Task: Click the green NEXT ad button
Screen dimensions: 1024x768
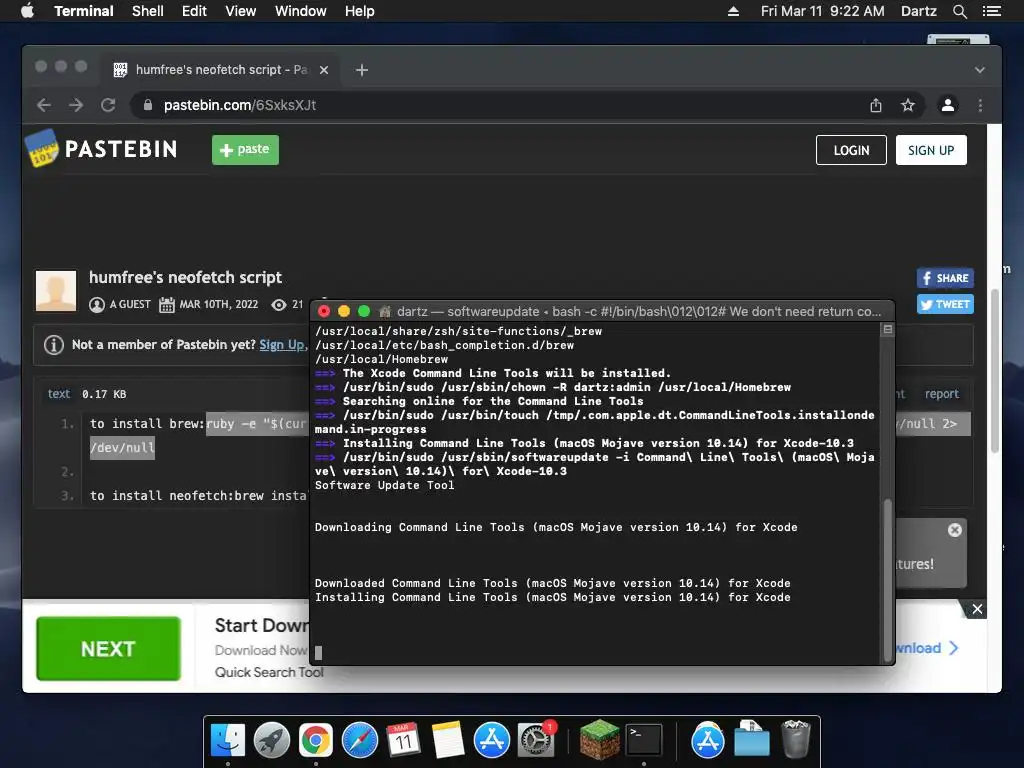Action: pos(108,648)
